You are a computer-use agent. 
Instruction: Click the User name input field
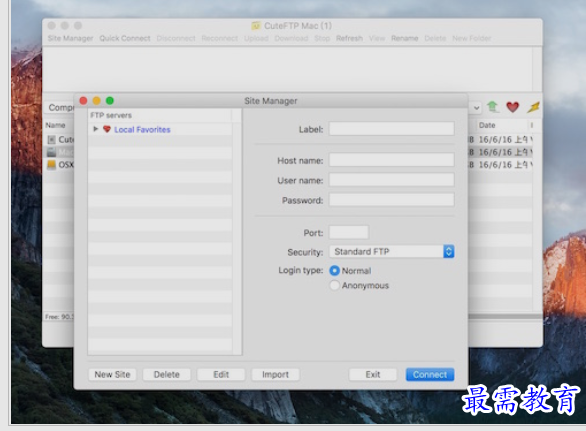392,180
